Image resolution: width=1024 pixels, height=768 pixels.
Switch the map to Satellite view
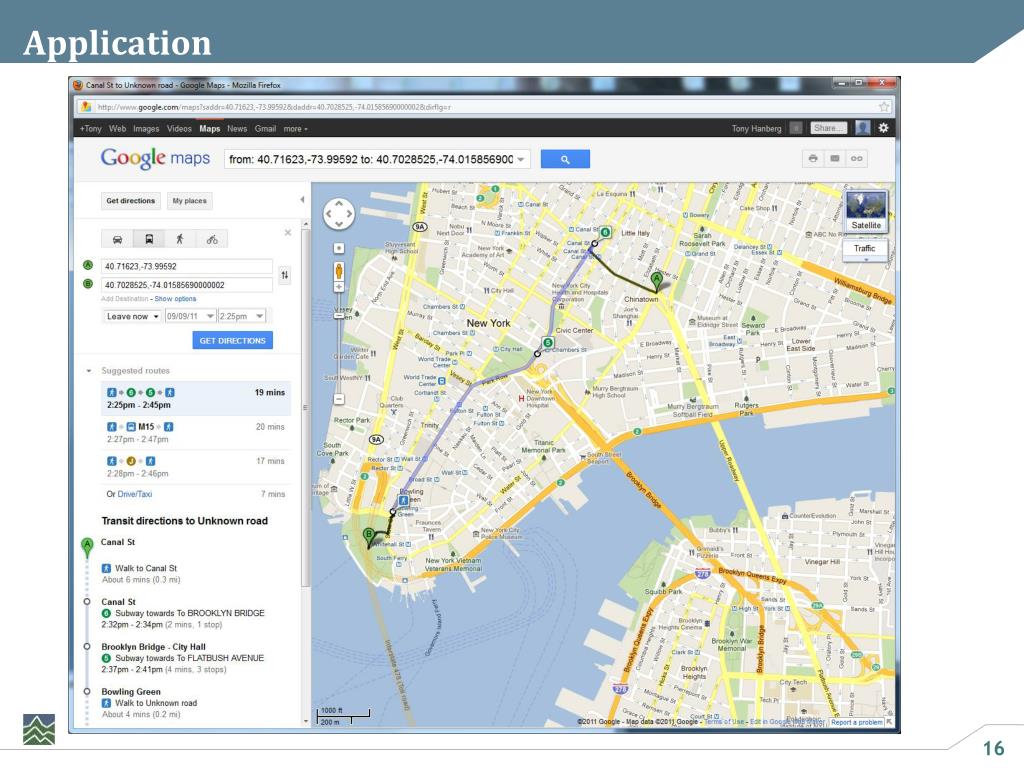tap(866, 212)
